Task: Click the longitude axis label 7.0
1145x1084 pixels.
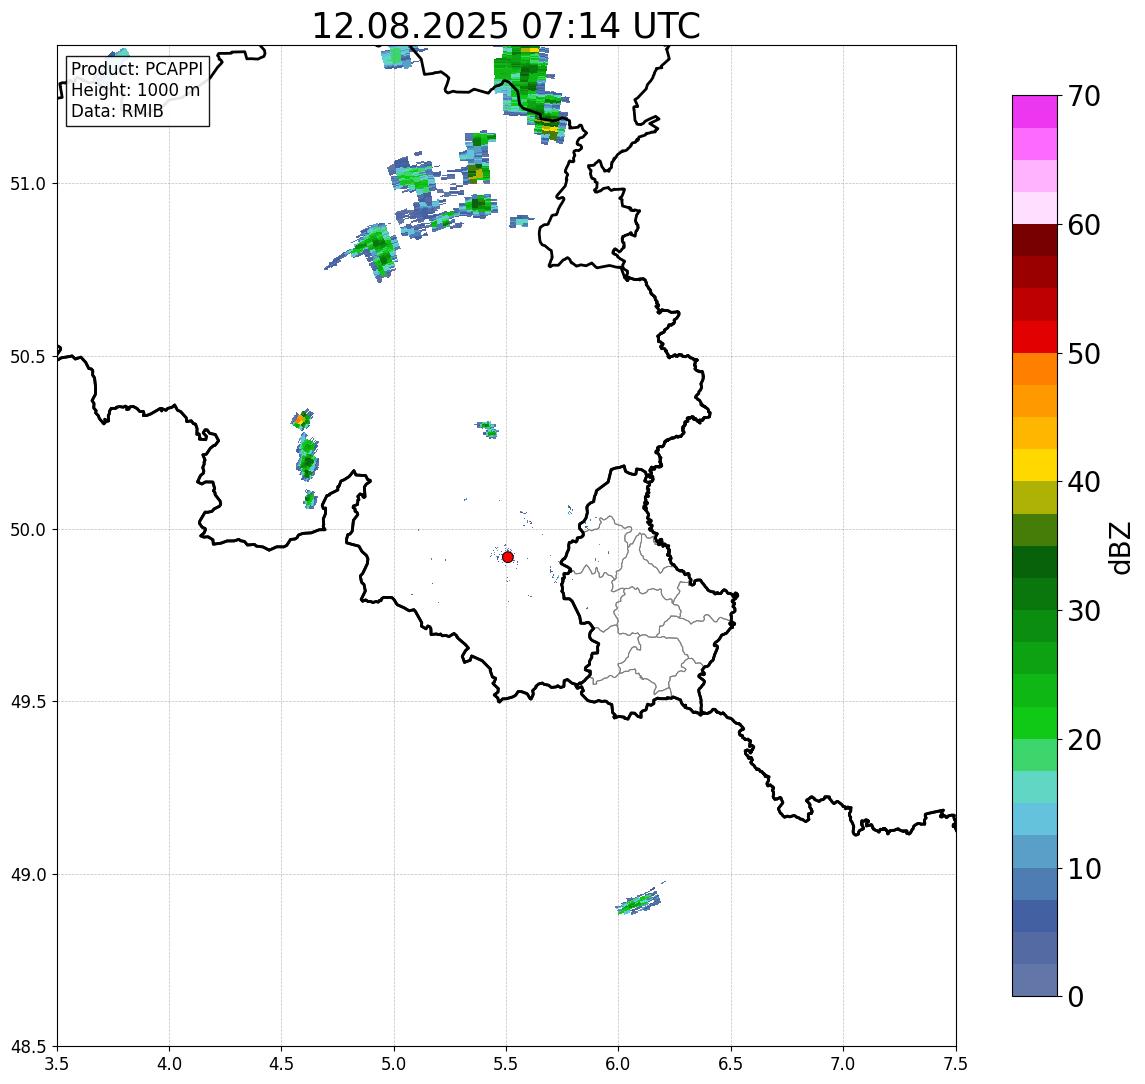Action: [x=843, y=1064]
